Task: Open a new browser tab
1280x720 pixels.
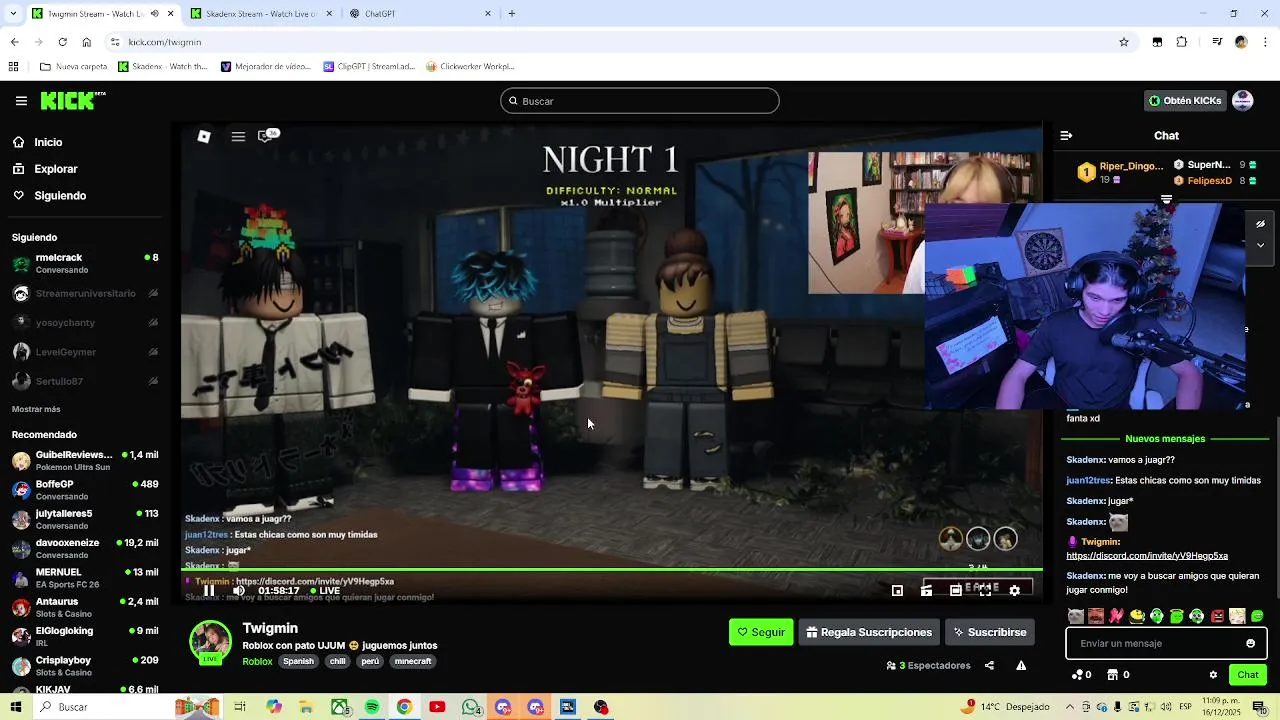Action: click(512, 14)
